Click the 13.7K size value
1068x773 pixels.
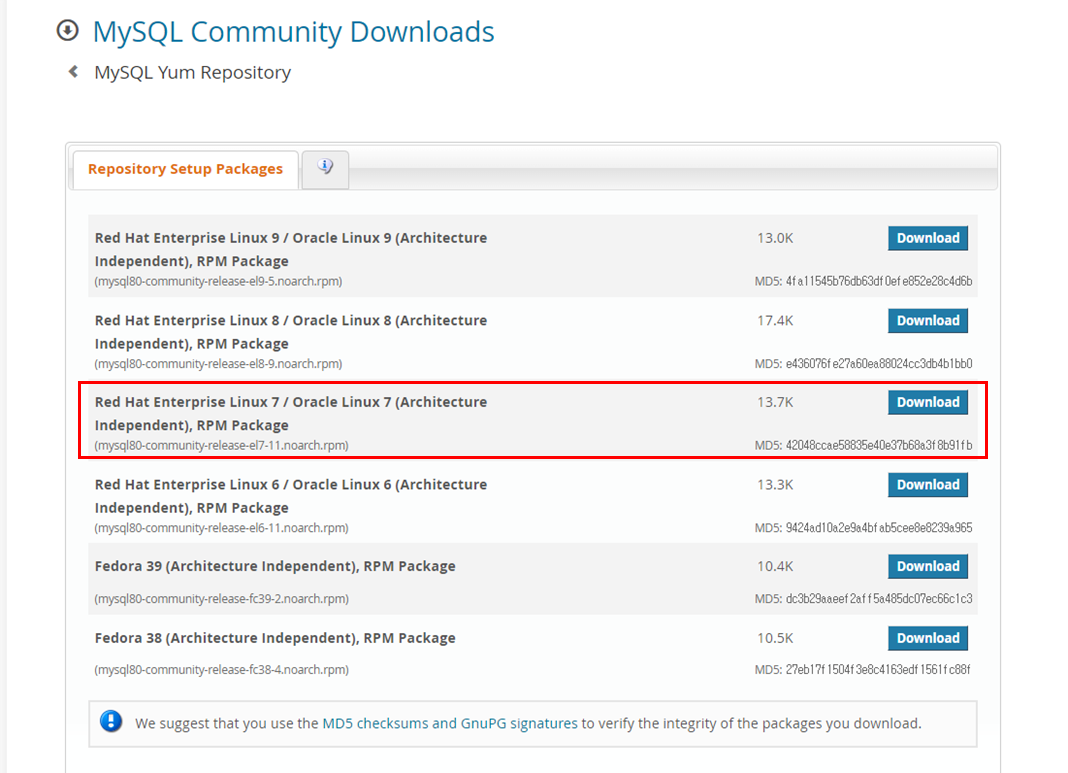775,403
